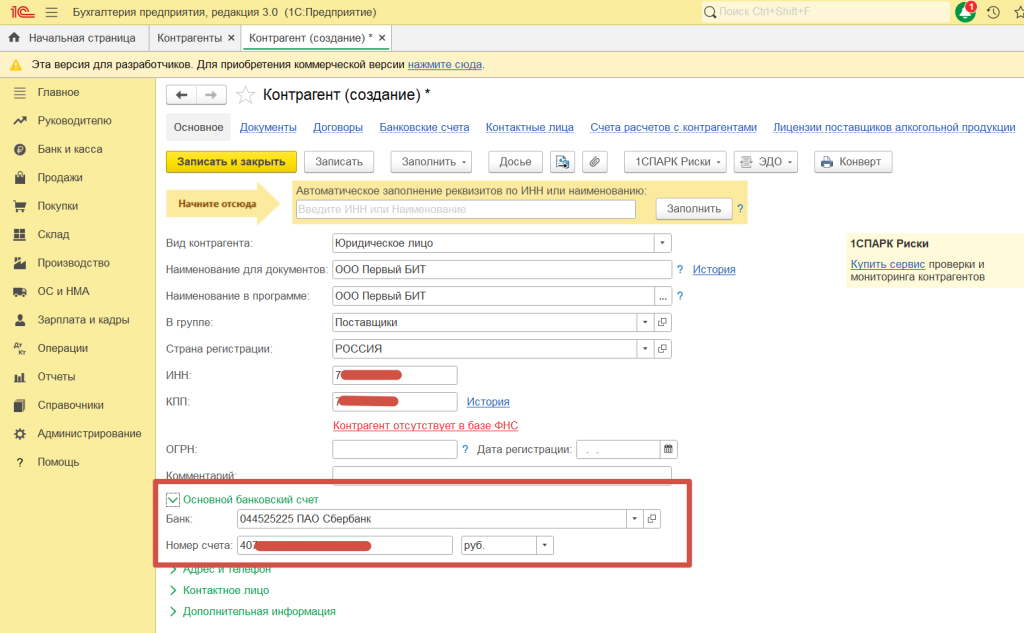Open the currency руб. dropdown
The image size is (1024, 633).
pyautogui.click(x=544, y=546)
